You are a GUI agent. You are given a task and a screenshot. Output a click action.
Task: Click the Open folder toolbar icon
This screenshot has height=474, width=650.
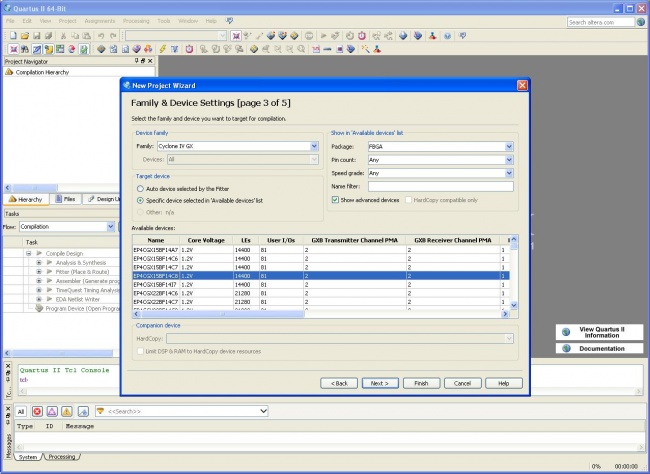click(25, 36)
